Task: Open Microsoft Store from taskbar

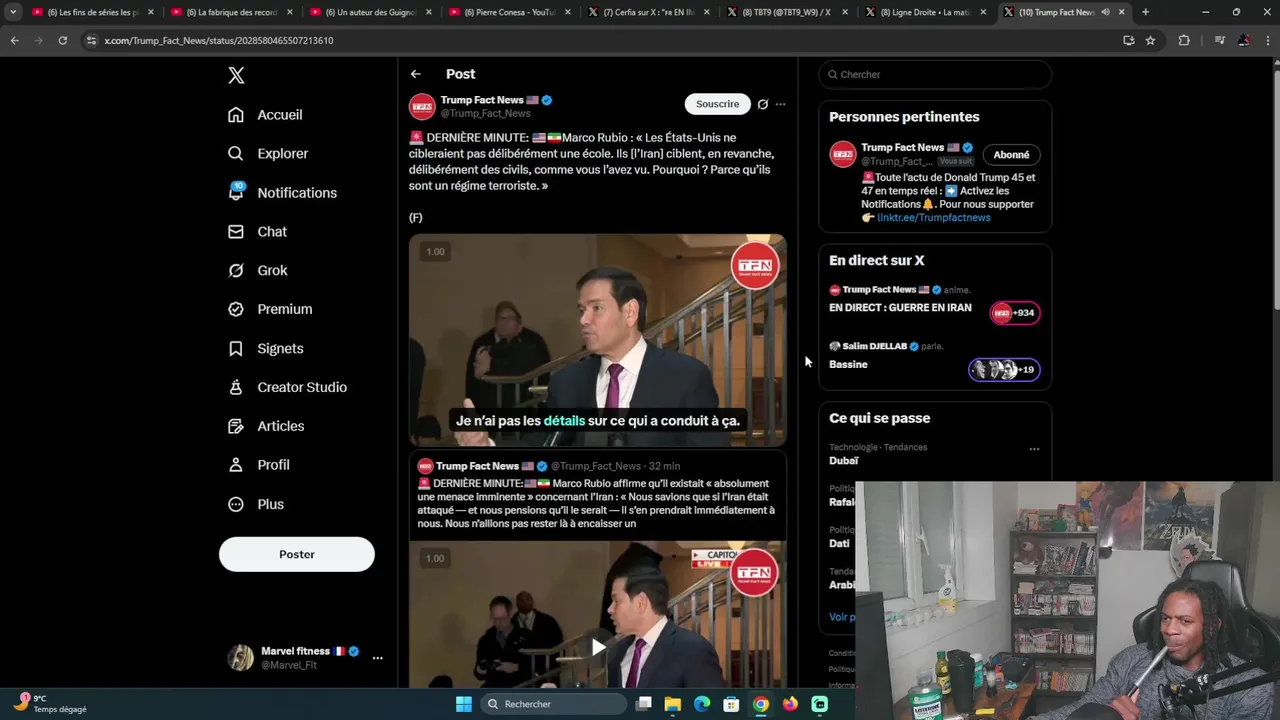Action: [x=731, y=704]
